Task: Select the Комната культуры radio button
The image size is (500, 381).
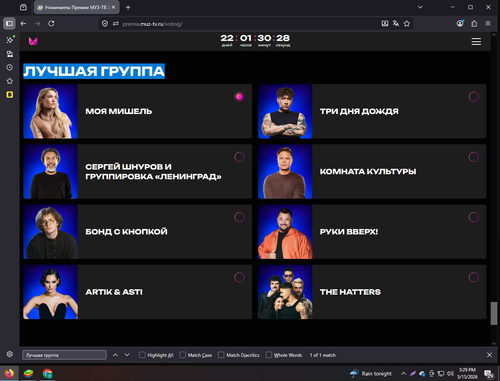Action: [474, 157]
